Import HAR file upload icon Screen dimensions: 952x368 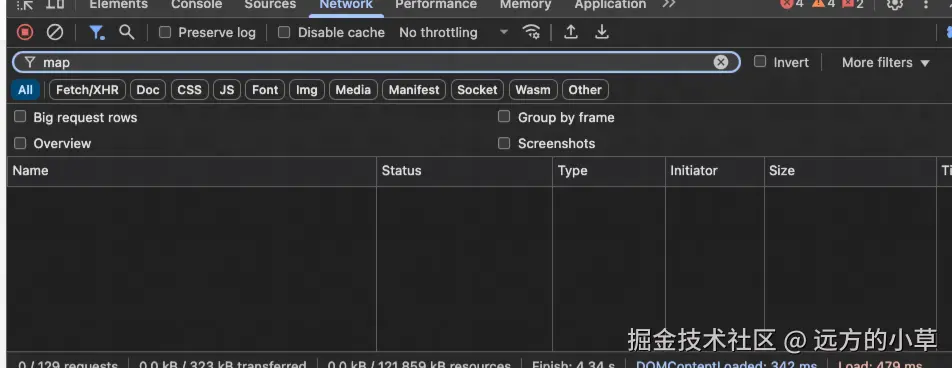tap(571, 32)
